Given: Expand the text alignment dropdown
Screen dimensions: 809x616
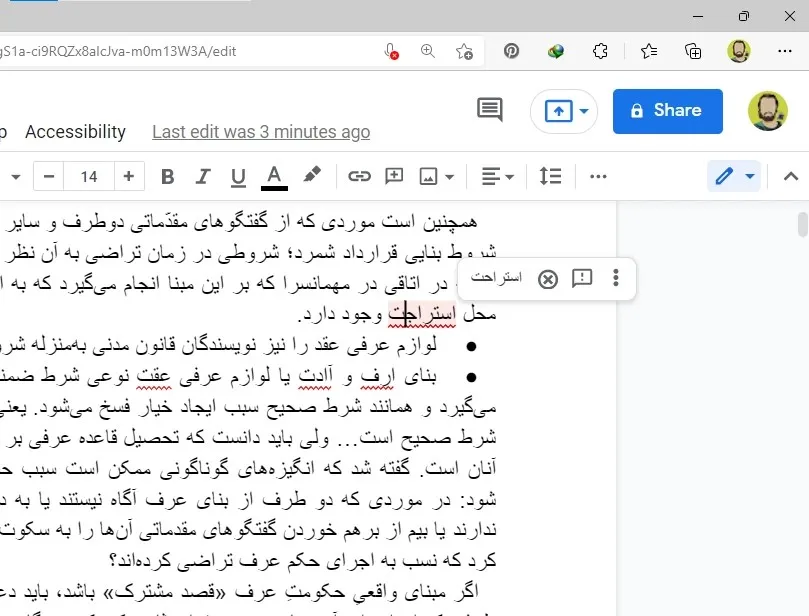Looking at the screenshot, I should tap(498, 177).
